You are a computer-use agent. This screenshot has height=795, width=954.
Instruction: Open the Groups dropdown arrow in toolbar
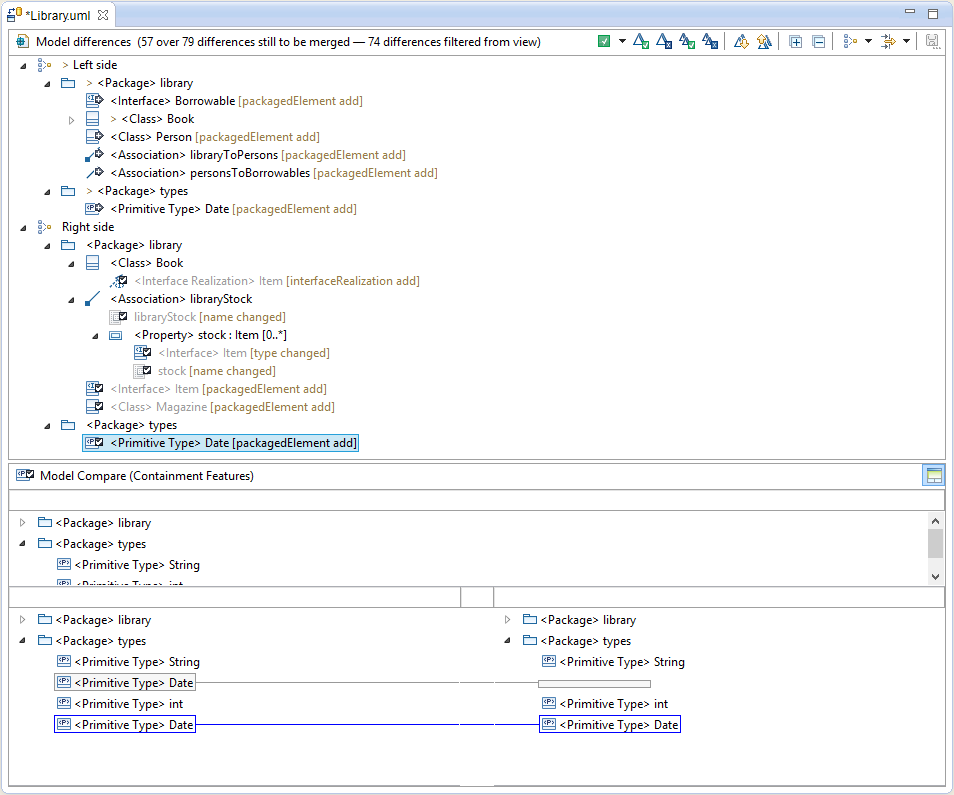pyautogui.click(x=868, y=42)
